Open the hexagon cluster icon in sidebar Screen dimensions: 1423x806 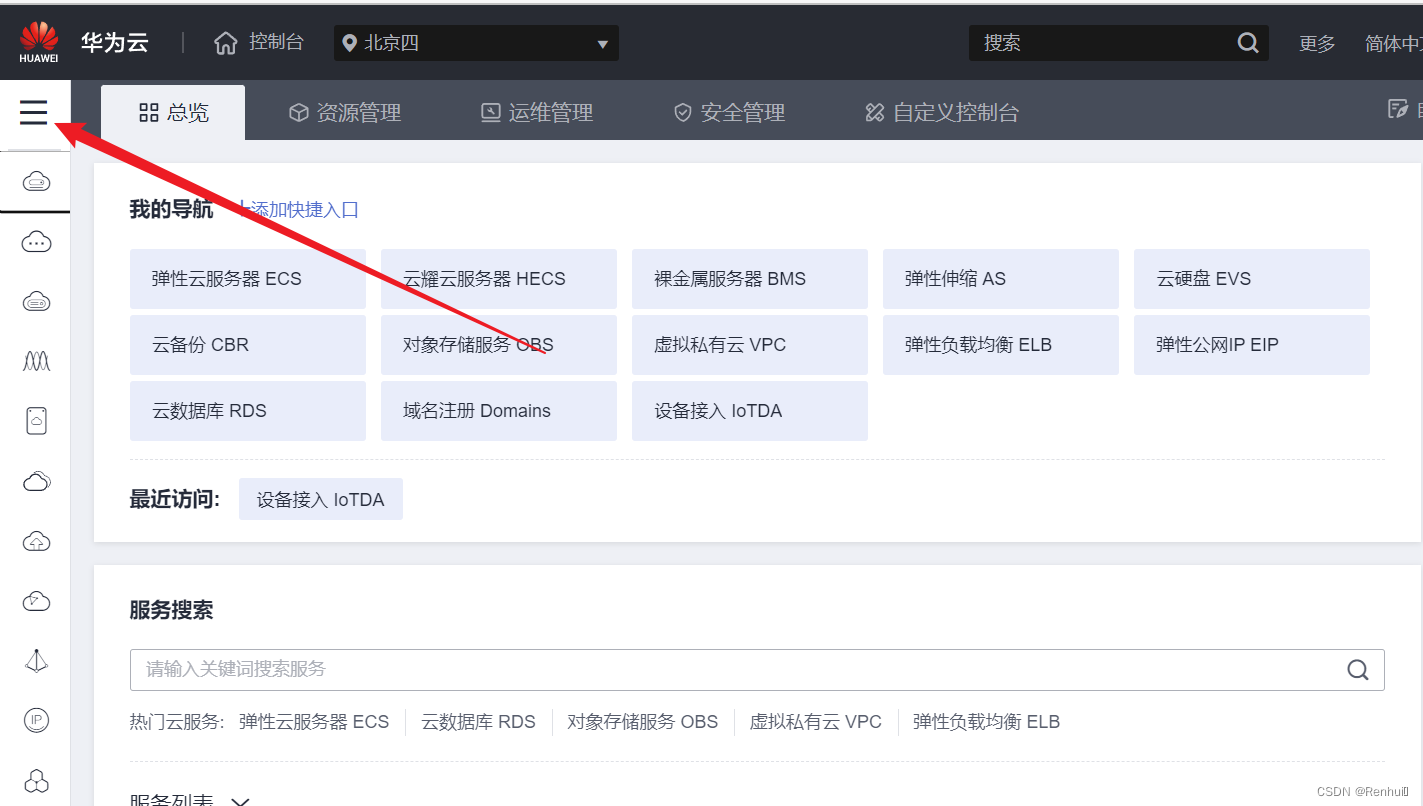pyautogui.click(x=36, y=781)
